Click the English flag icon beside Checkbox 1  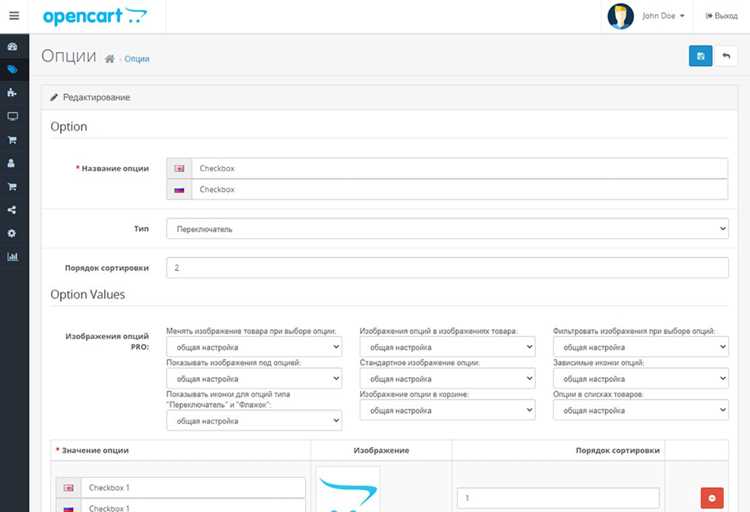point(69,488)
